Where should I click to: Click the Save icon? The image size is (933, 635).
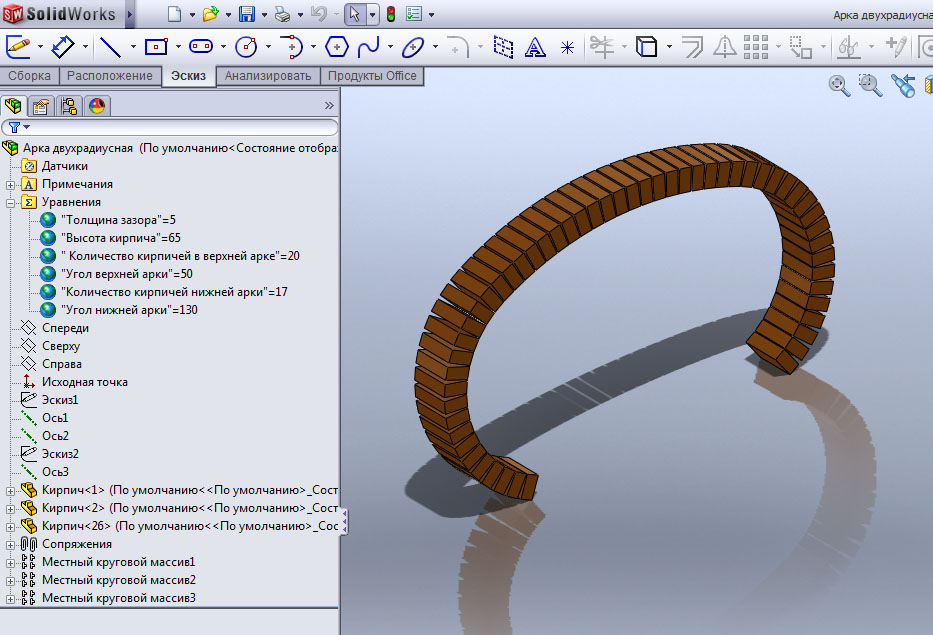coord(247,14)
